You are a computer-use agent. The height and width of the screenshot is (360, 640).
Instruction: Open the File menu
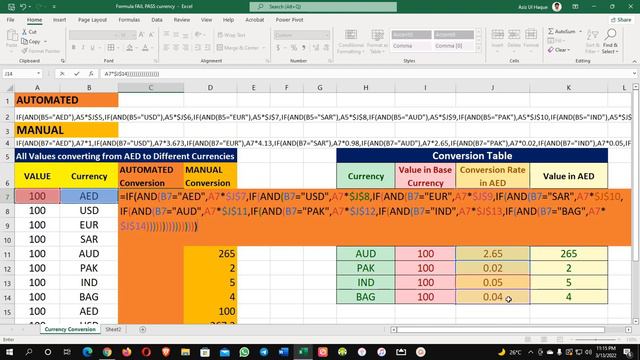click(x=10, y=20)
